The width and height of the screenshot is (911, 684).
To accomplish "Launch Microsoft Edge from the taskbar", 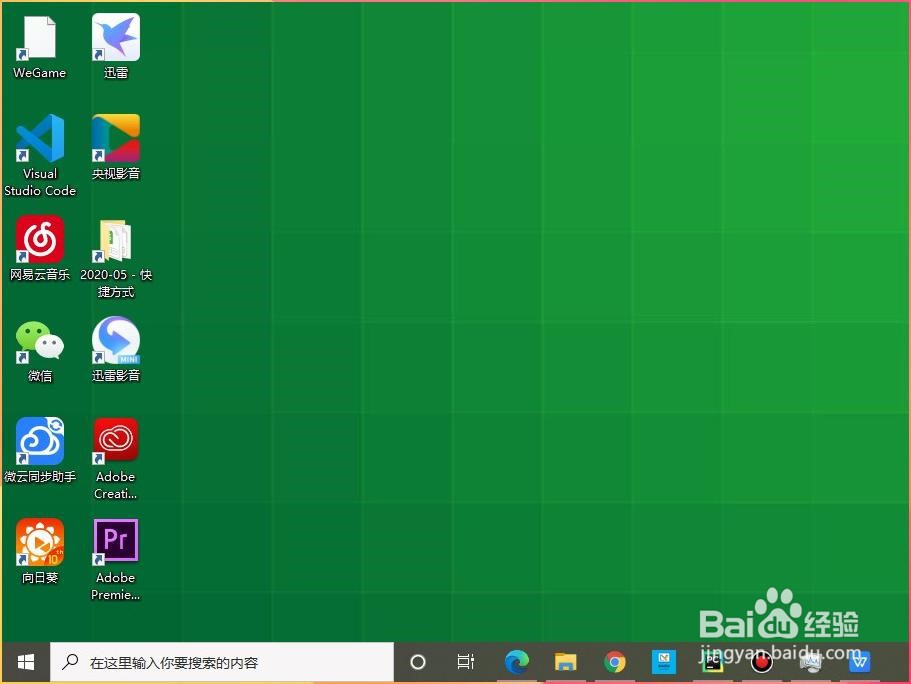I will (x=517, y=662).
